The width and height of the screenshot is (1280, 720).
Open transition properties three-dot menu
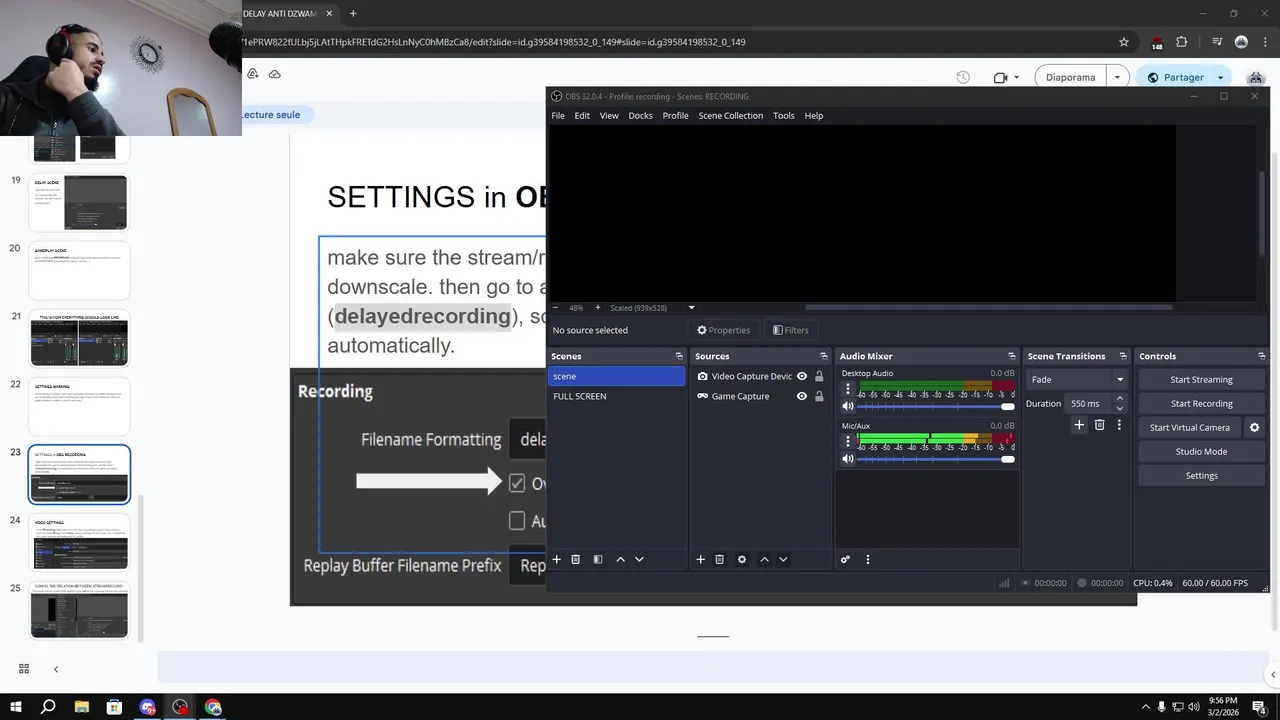click(1119, 425)
